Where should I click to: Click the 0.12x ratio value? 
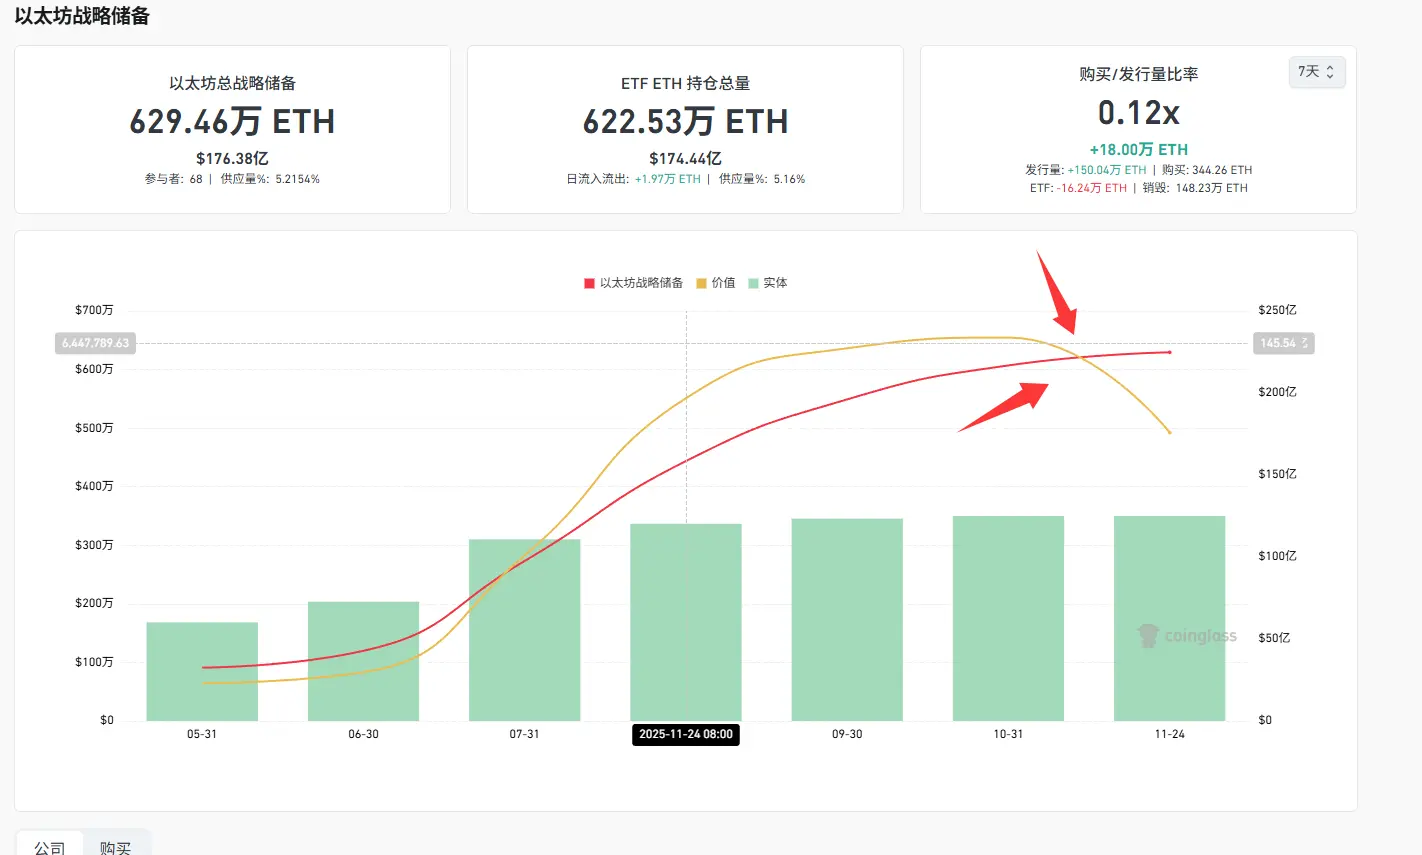(x=1138, y=113)
